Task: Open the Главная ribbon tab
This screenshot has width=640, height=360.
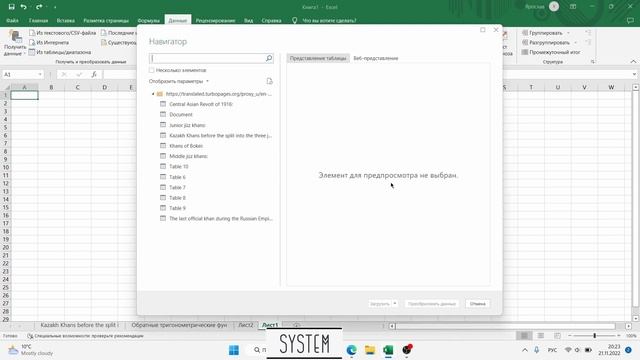Action: (38, 20)
